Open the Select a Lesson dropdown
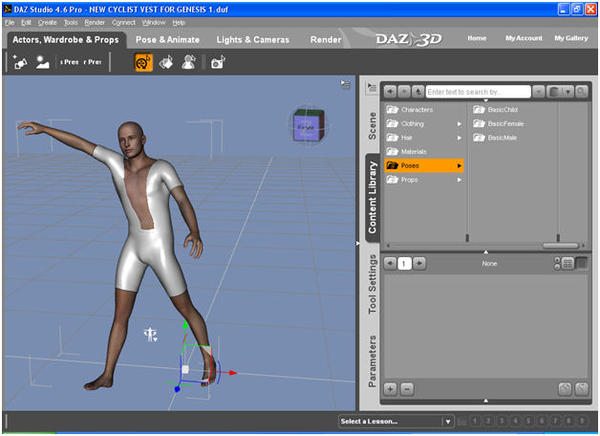 (396, 421)
